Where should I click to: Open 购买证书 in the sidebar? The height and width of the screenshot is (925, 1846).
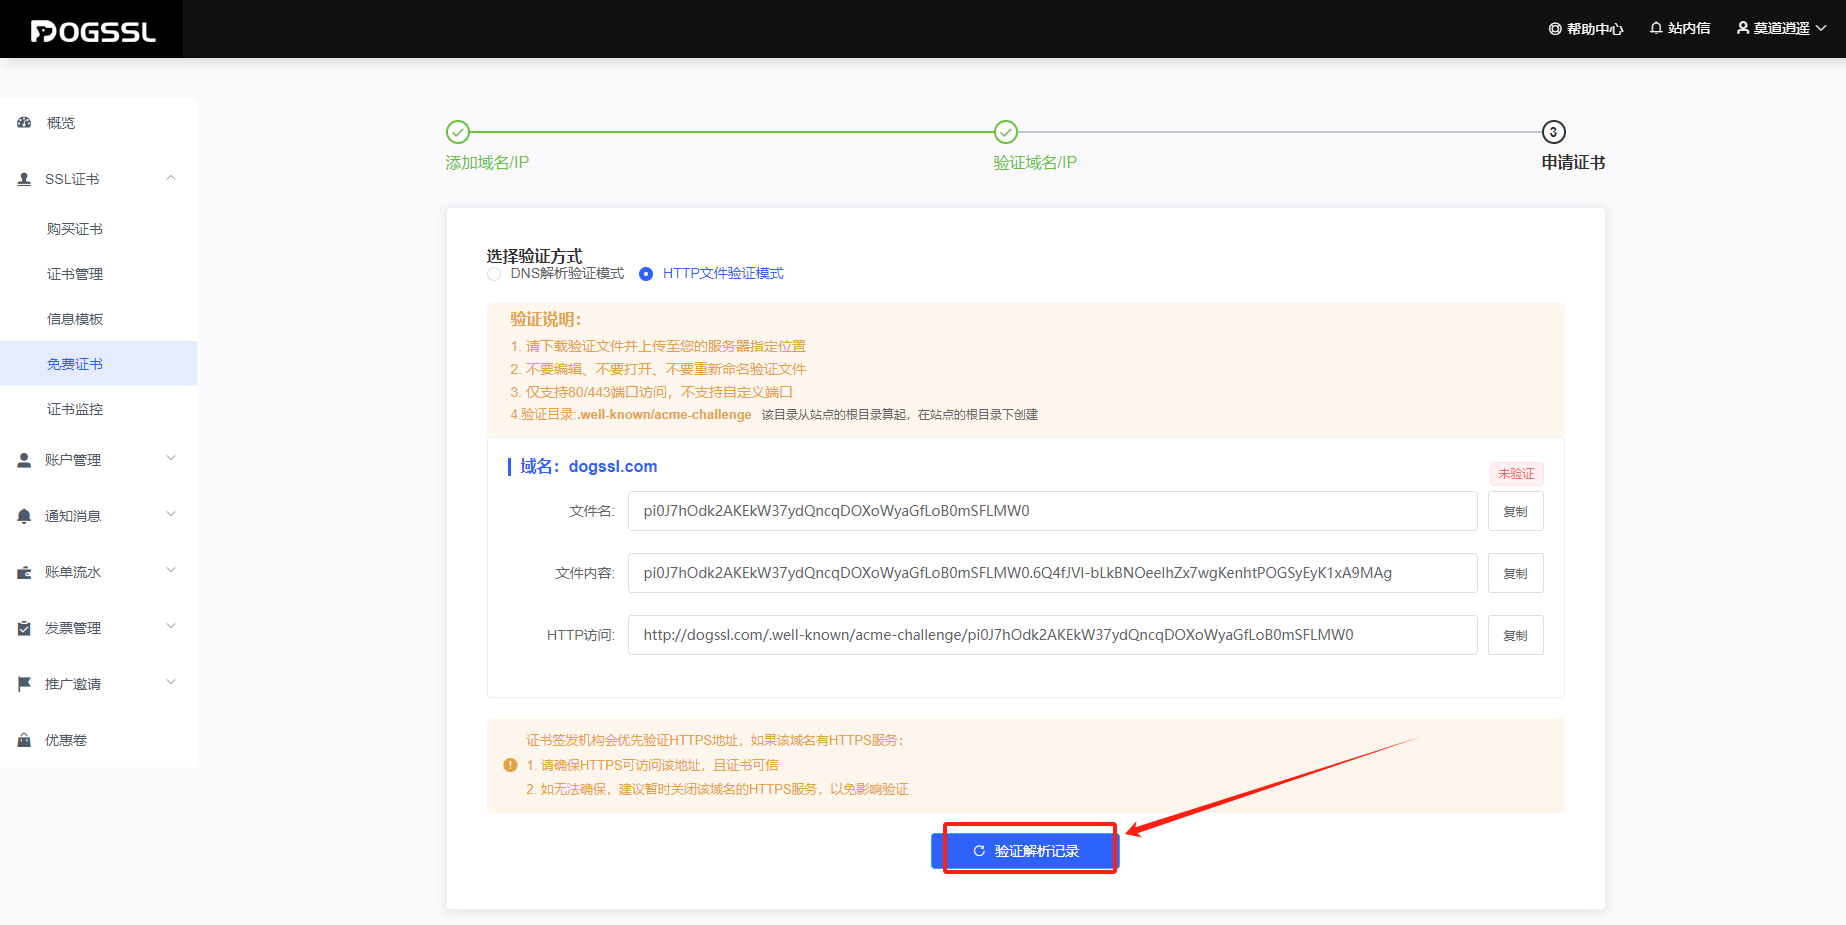tap(98, 229)
